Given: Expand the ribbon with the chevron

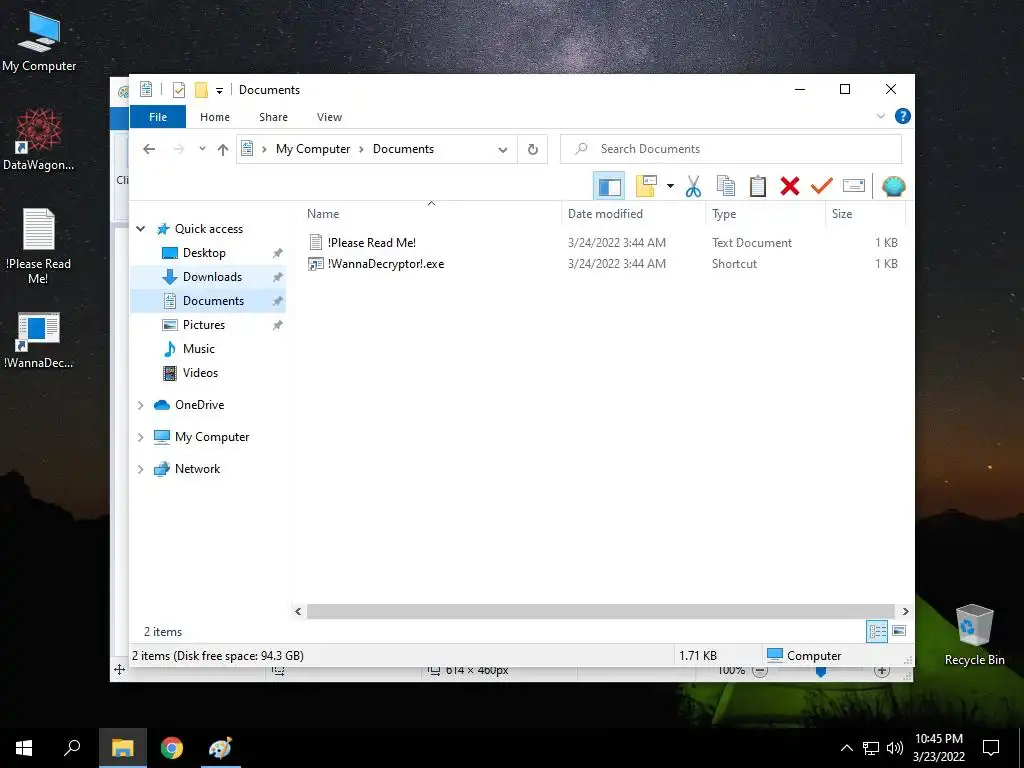Looking at the screenshot, I should (x=880, y=116).
